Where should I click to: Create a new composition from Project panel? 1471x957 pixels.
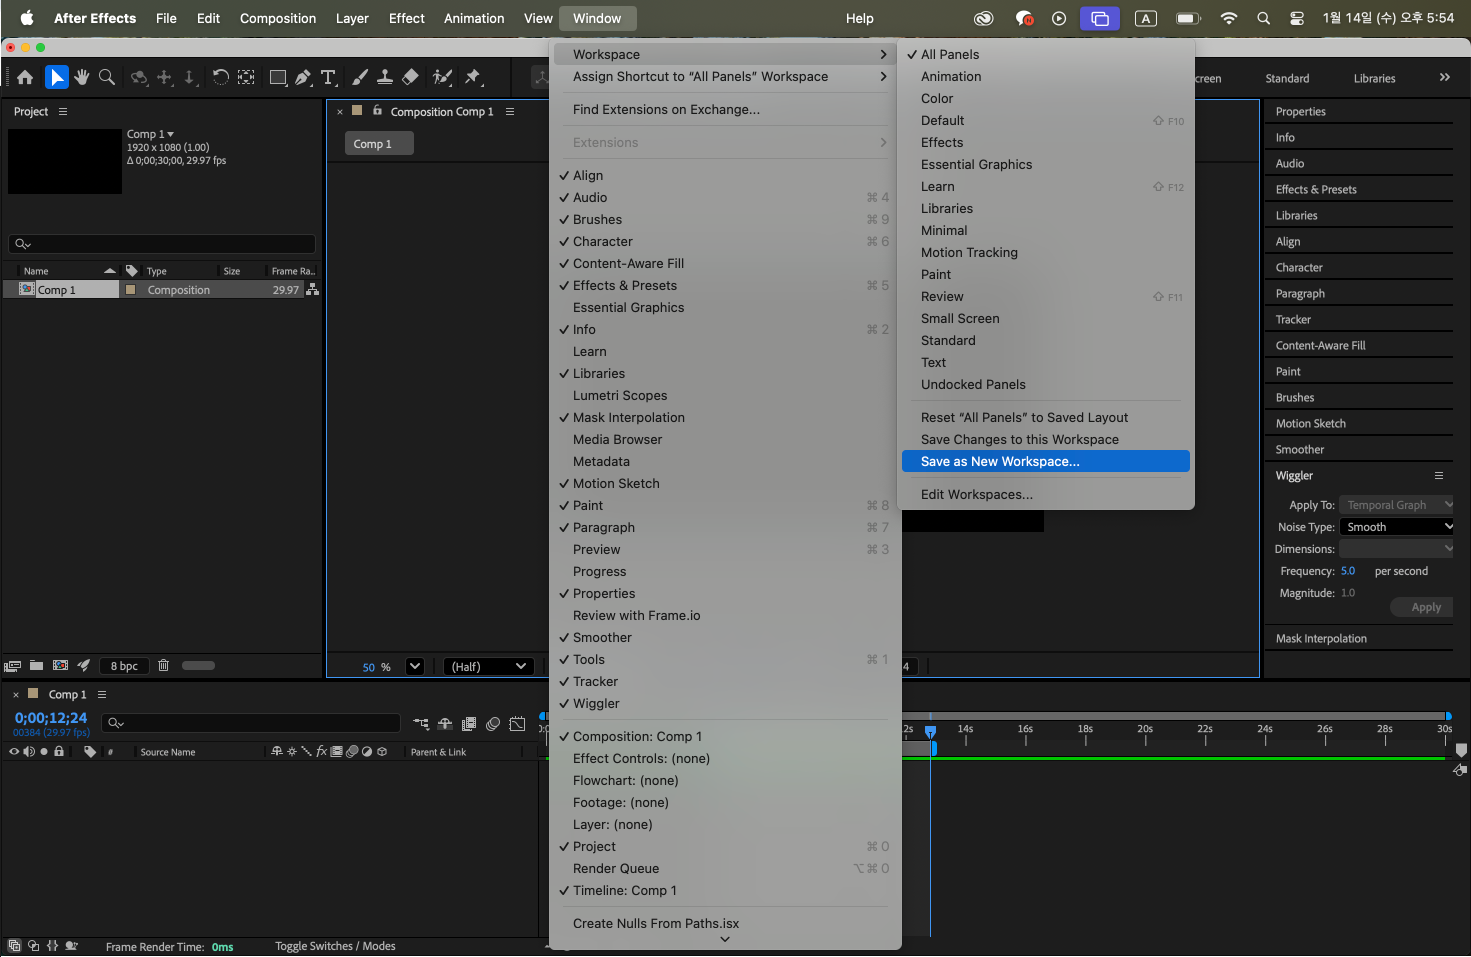(60, 666)
